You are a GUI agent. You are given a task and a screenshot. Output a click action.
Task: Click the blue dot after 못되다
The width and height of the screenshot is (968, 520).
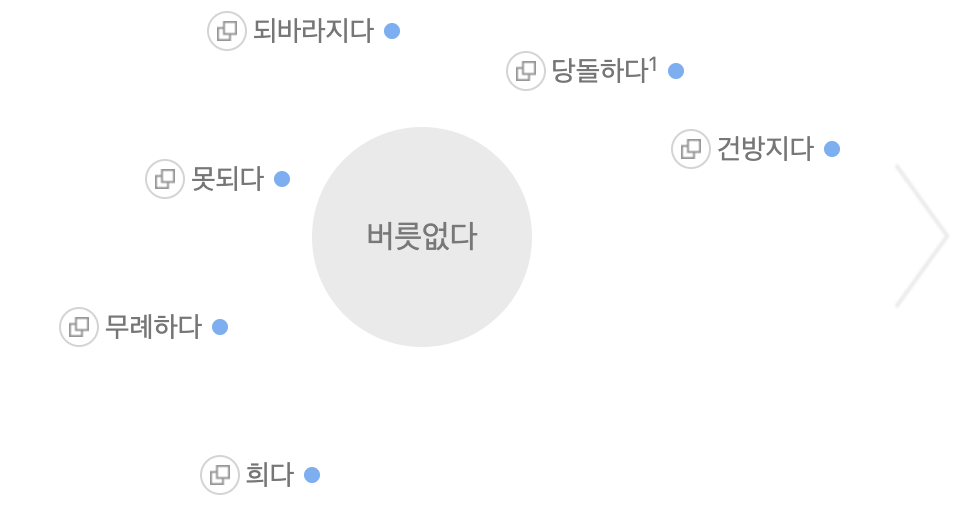click(282, 179)
